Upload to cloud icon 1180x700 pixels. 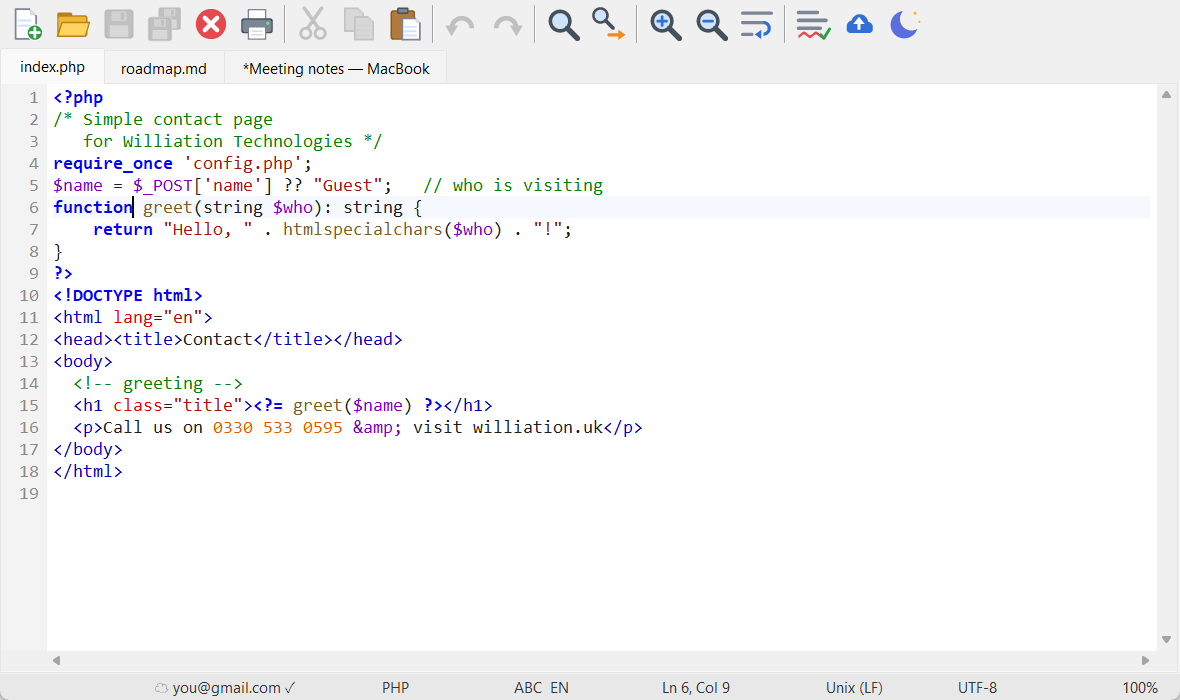tap(859, 24)
